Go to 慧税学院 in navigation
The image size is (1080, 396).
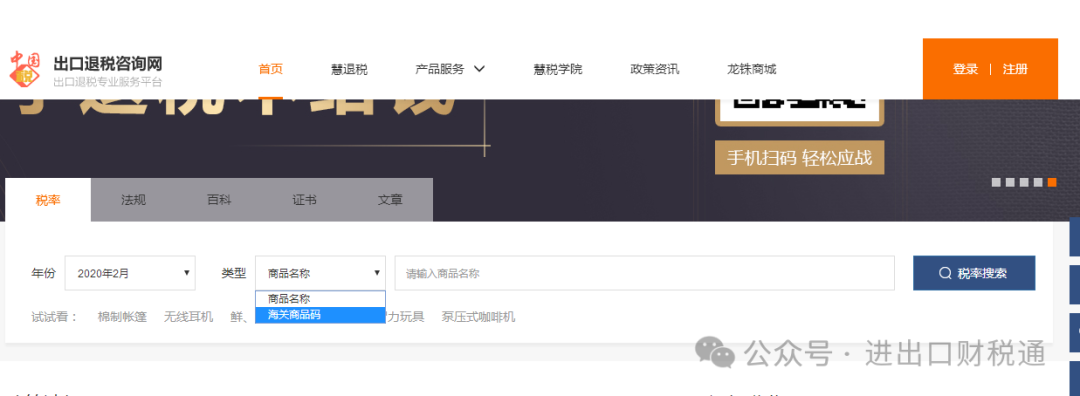558,70
